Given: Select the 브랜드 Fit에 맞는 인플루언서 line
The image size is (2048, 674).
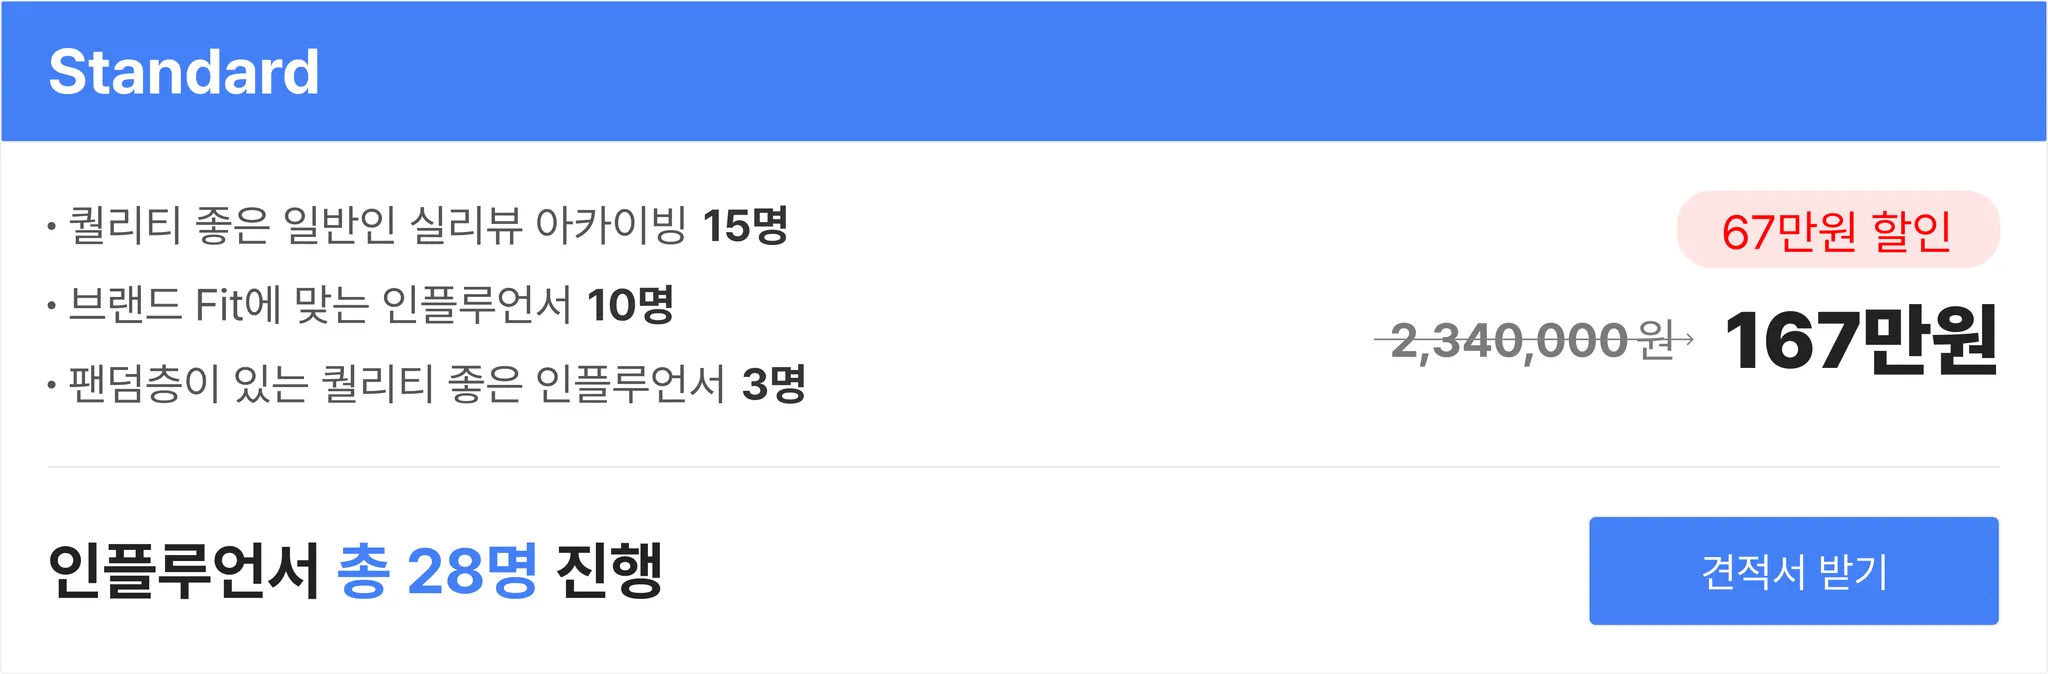Looking at the screenshot, I should [x=361, y=305].
